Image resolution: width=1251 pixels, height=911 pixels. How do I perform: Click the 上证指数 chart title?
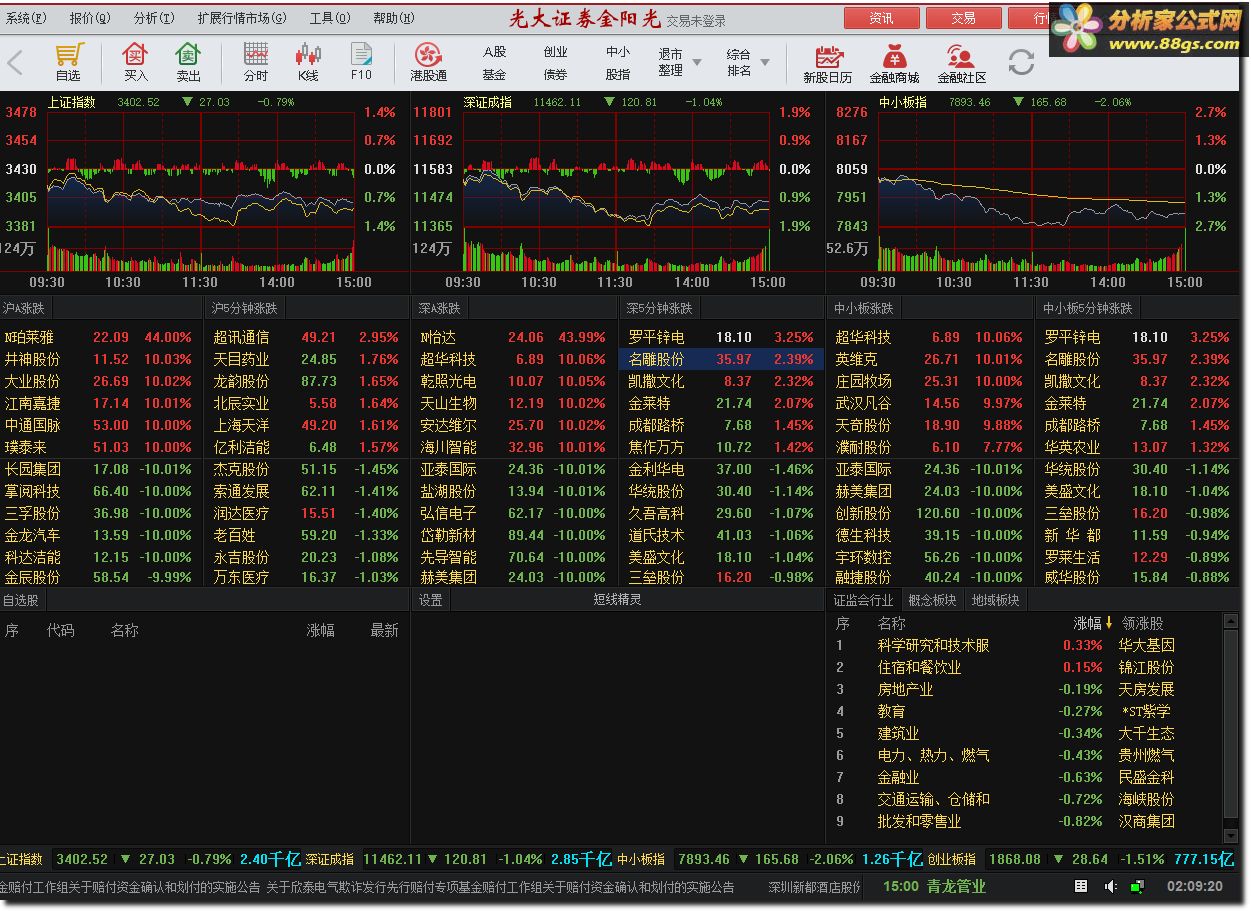pyautogui.click(x=72, y=102)
